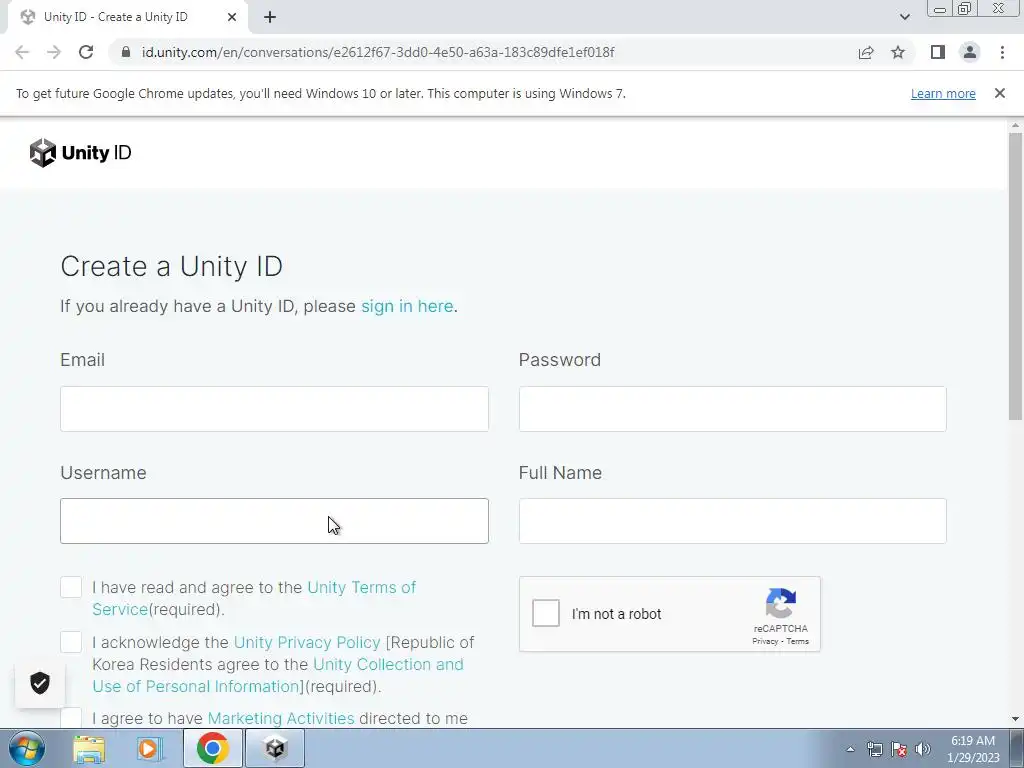
Task: Show hidden system tray icons
Action: tap(850, 749)
